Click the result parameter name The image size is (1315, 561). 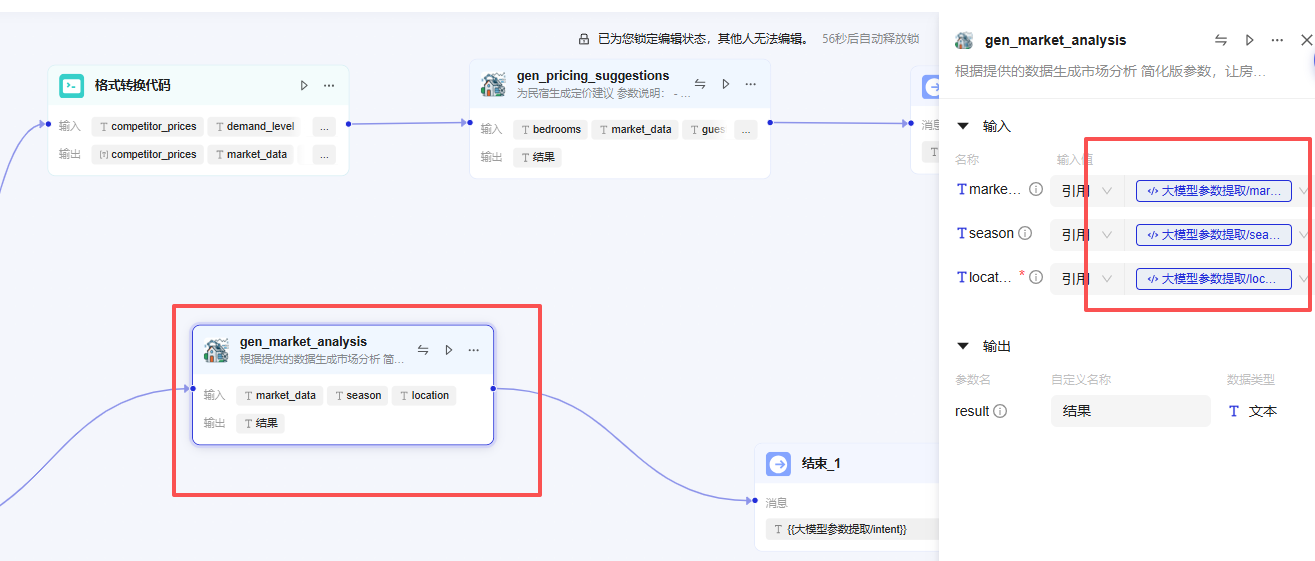point(972,411)
